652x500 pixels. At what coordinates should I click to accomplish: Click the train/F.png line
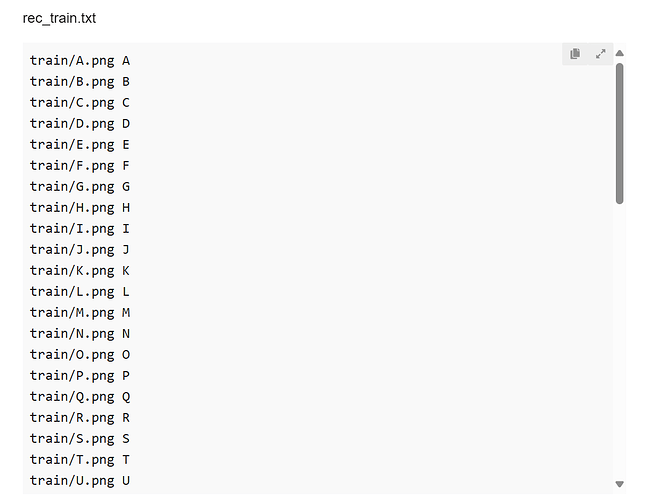coord(80,166)
